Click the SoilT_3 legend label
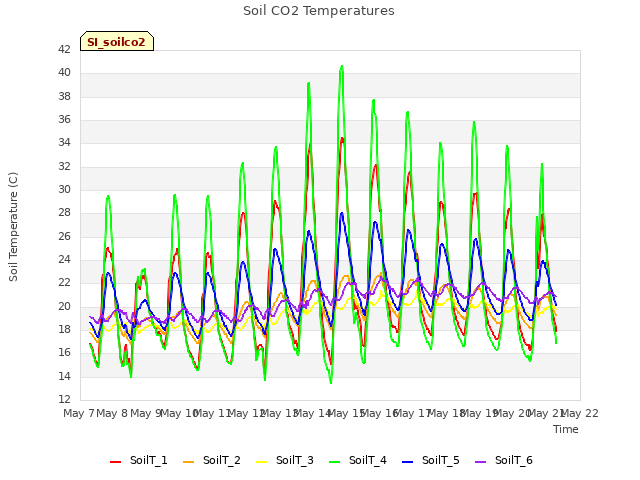Viewport: 640px width, 480px height. tap(295, 460)
